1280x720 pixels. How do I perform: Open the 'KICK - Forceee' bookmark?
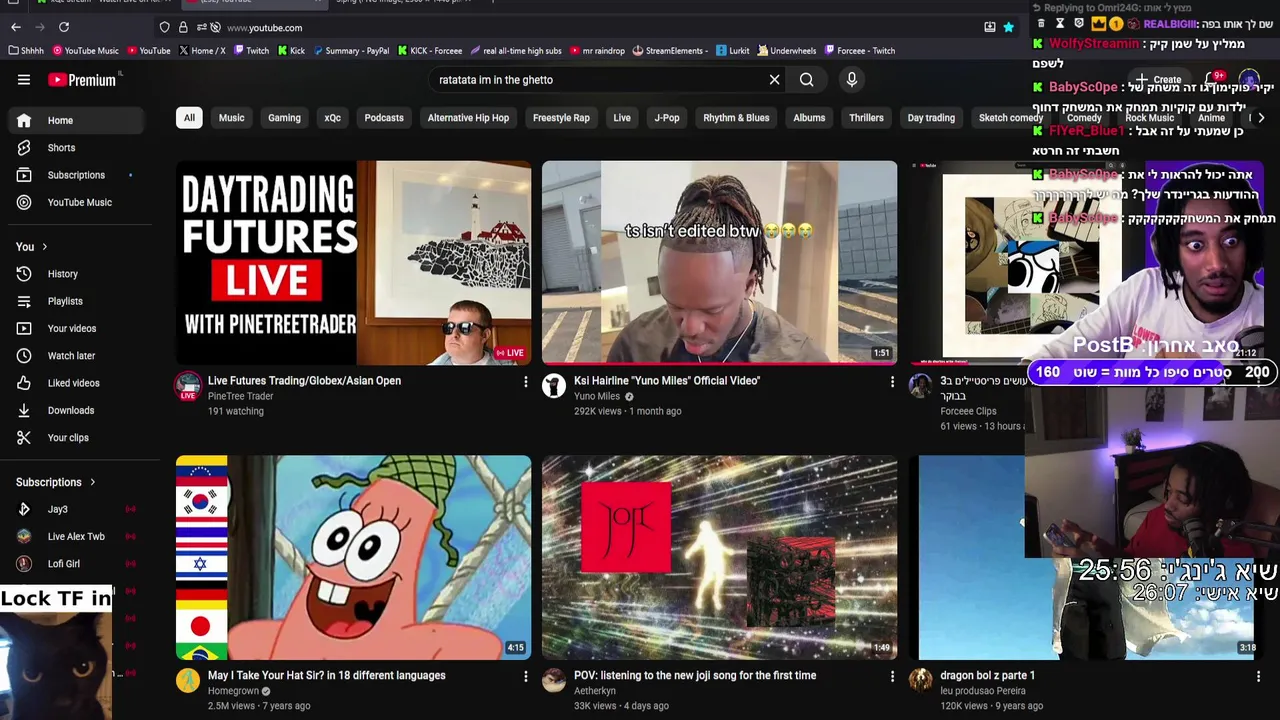tap(430, 50)
